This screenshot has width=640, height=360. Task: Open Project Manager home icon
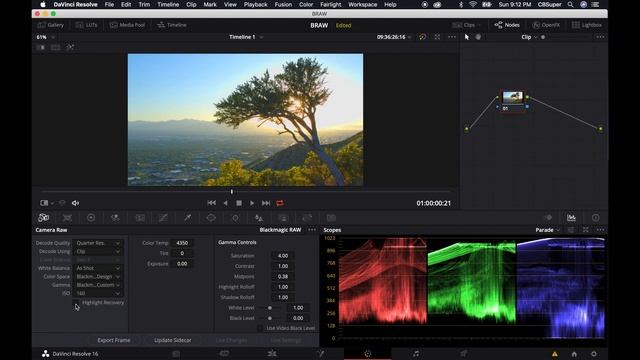[x=574, y=354]
